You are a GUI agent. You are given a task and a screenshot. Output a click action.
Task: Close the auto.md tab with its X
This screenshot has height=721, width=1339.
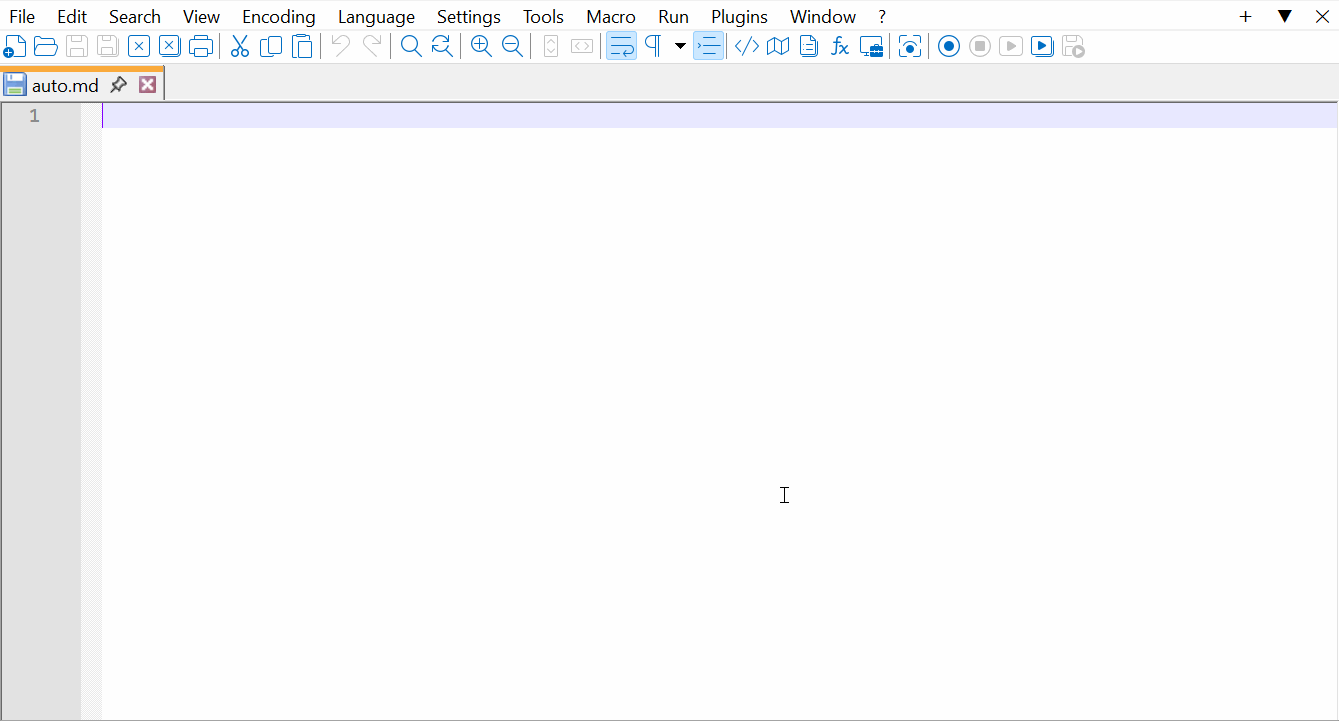tap(147, 85)
